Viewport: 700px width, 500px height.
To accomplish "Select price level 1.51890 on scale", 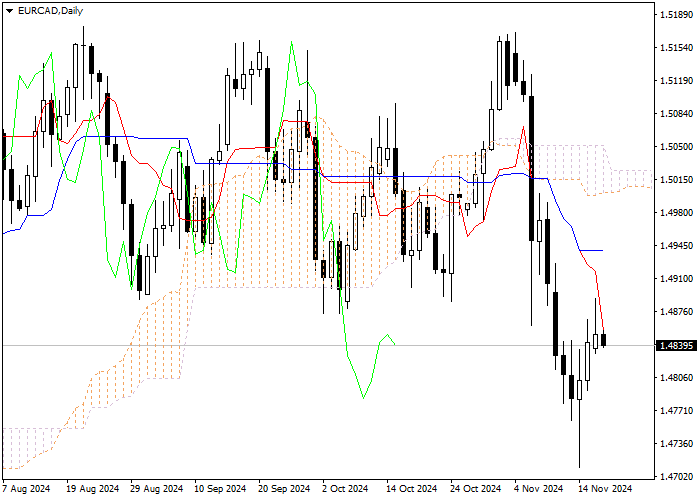I will click(x=677, y=15).
